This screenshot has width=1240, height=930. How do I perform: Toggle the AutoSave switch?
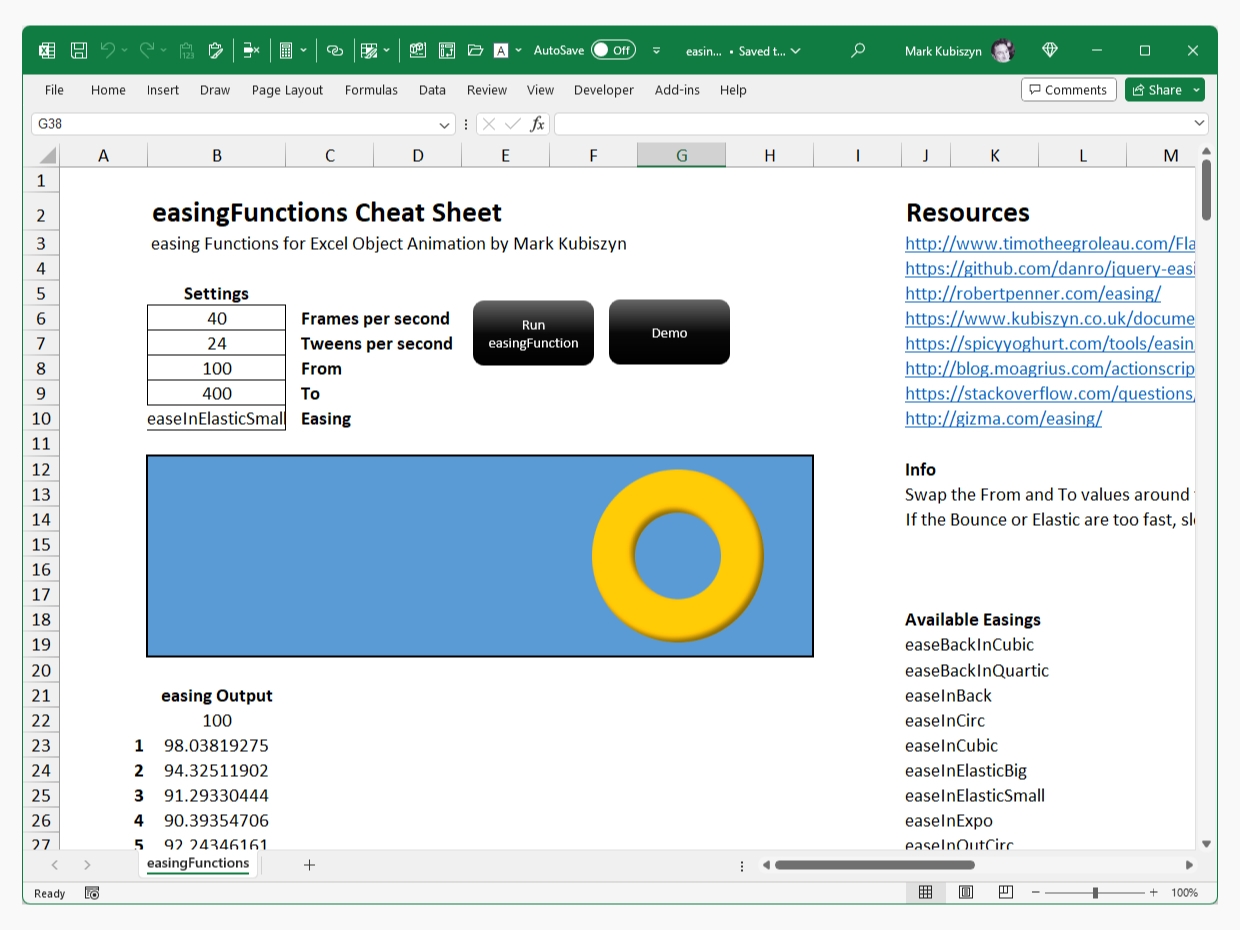(x=612, y=50)
